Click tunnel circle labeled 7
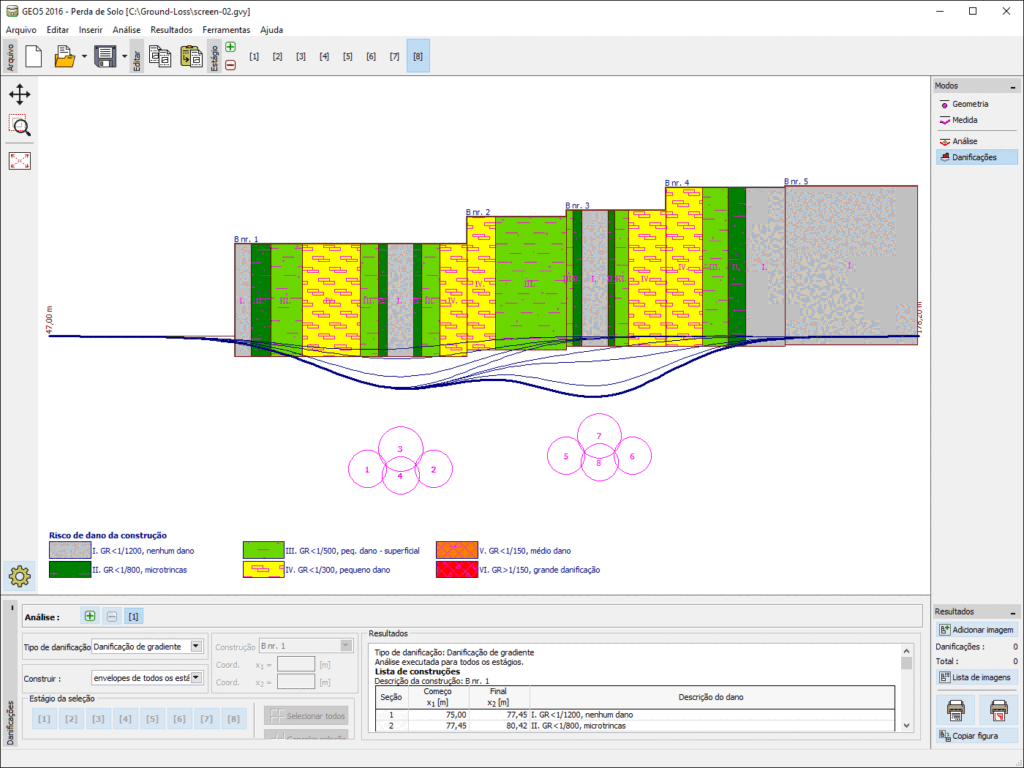This screenshot has height=768, width=1024. coord(599,436)
